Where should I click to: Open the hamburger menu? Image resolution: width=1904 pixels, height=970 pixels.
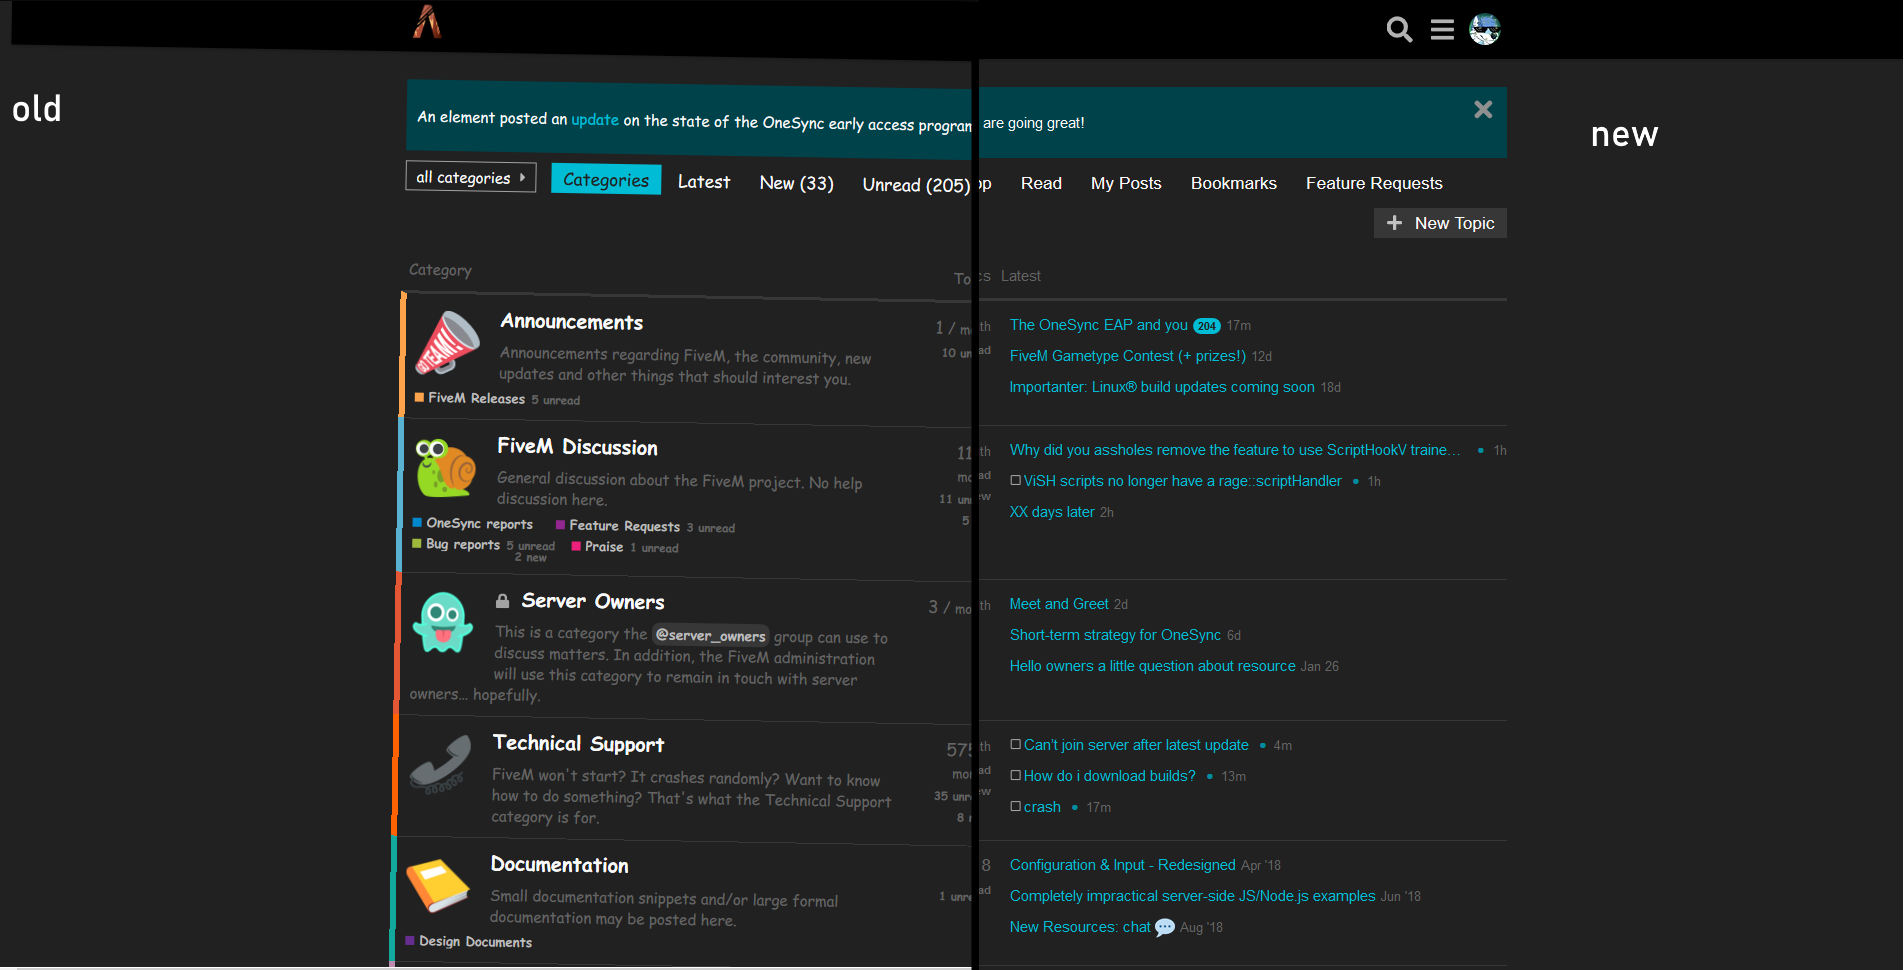1442,29
